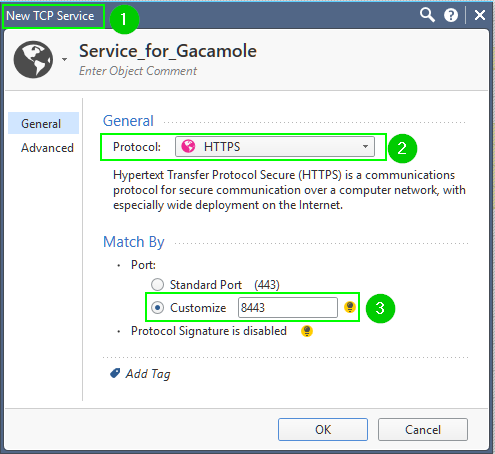Close the New TCP Service dialog
This screenshot has width=495, height=454.
[x=480, y=15]
